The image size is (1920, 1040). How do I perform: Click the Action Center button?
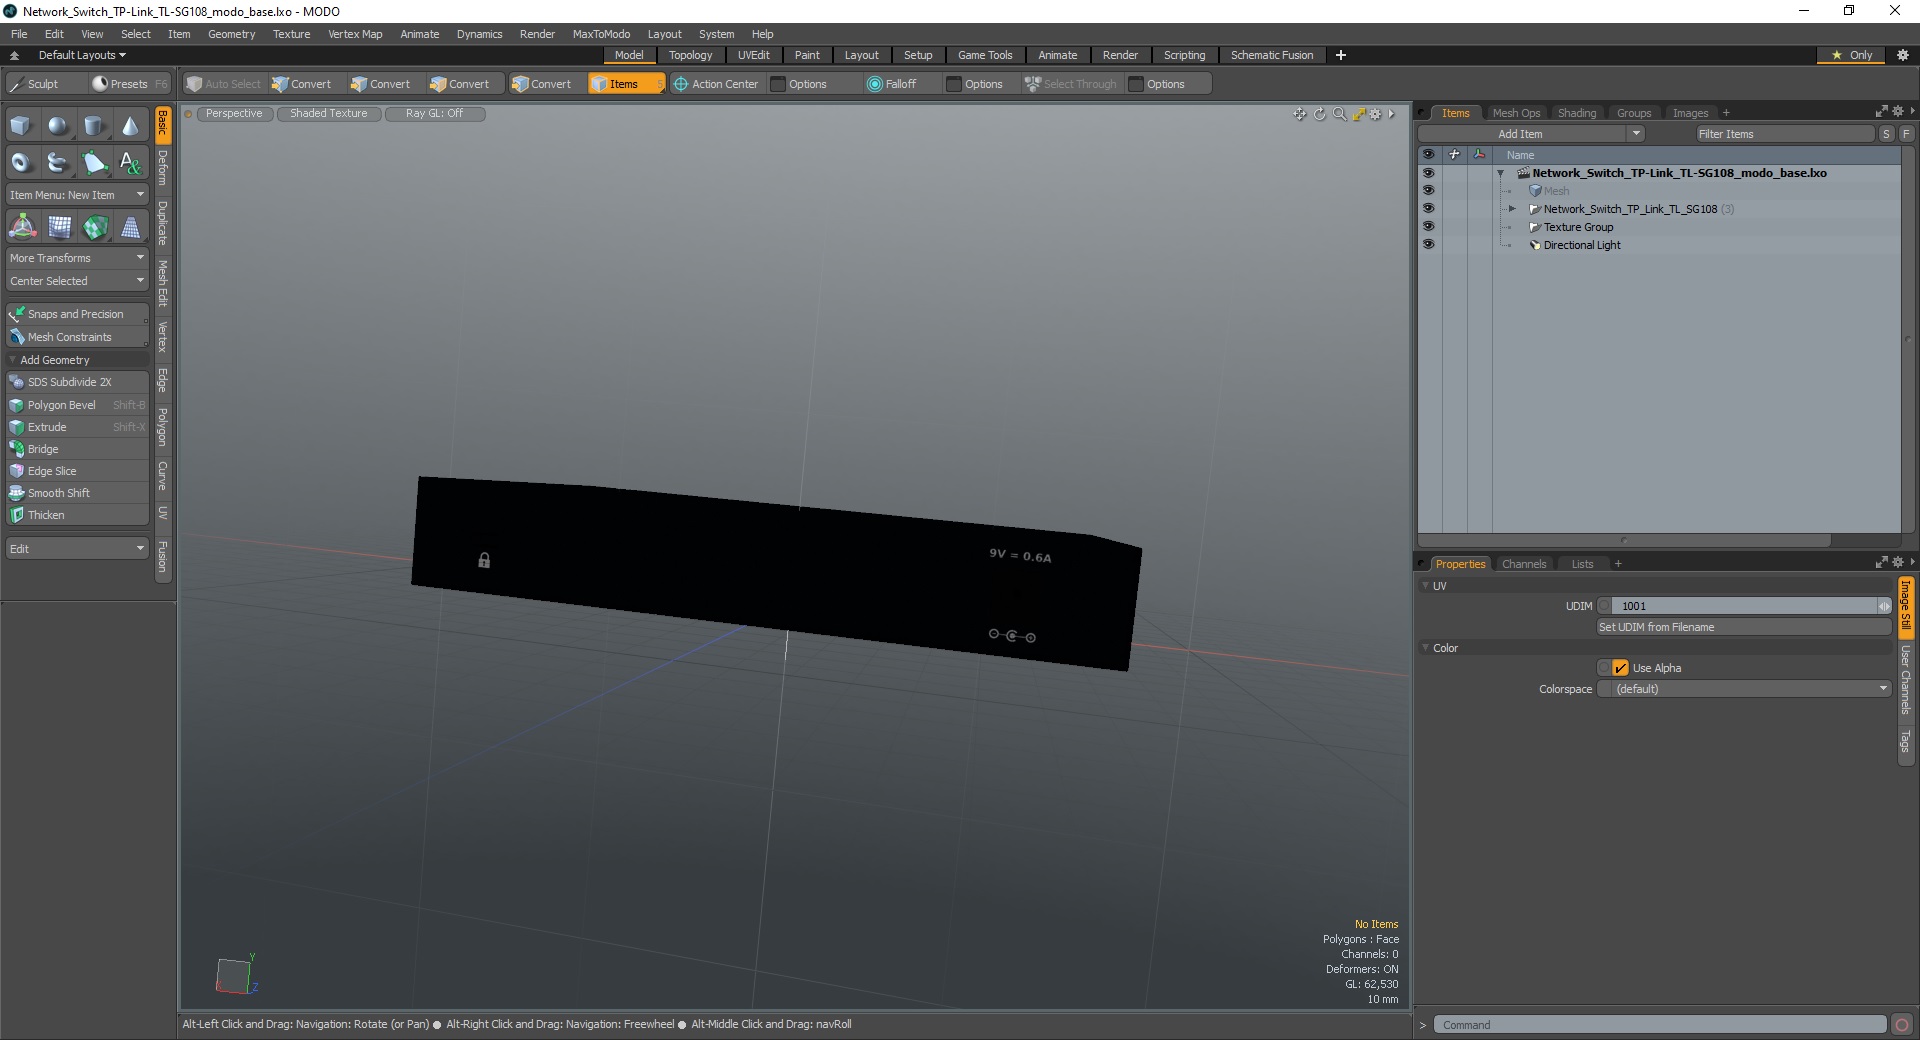pos(716,84)
